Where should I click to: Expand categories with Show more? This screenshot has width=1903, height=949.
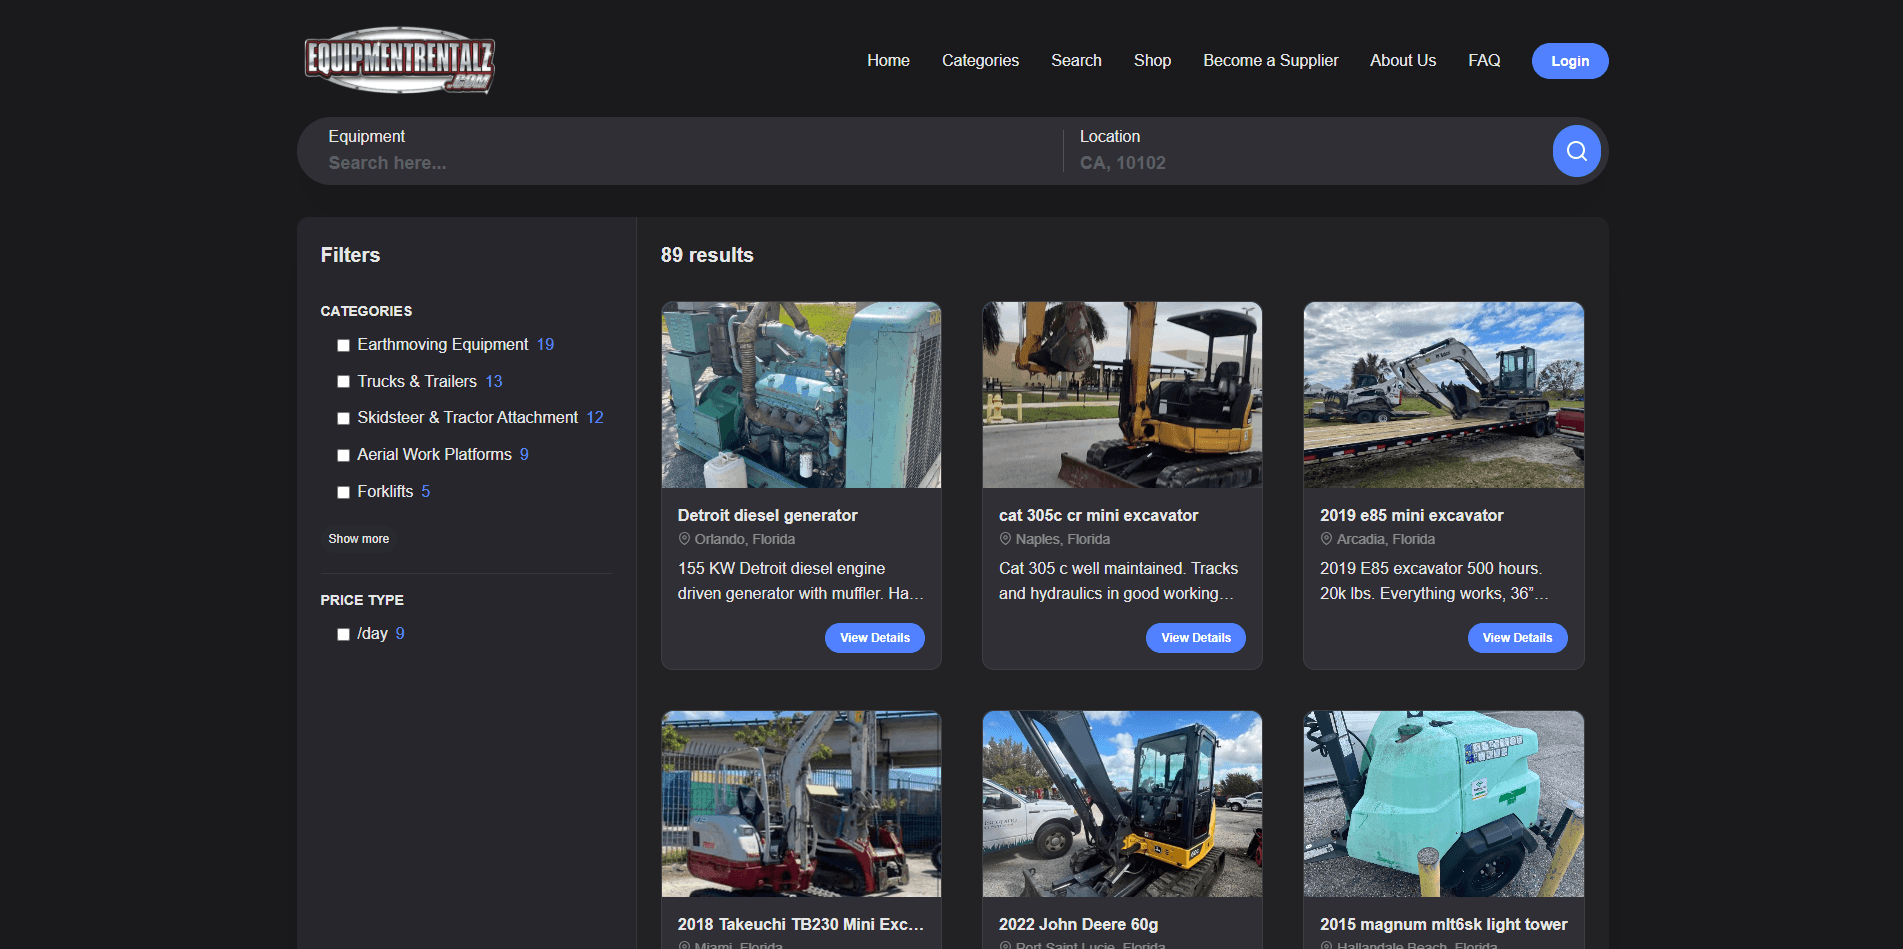click(x=359, y=539)
